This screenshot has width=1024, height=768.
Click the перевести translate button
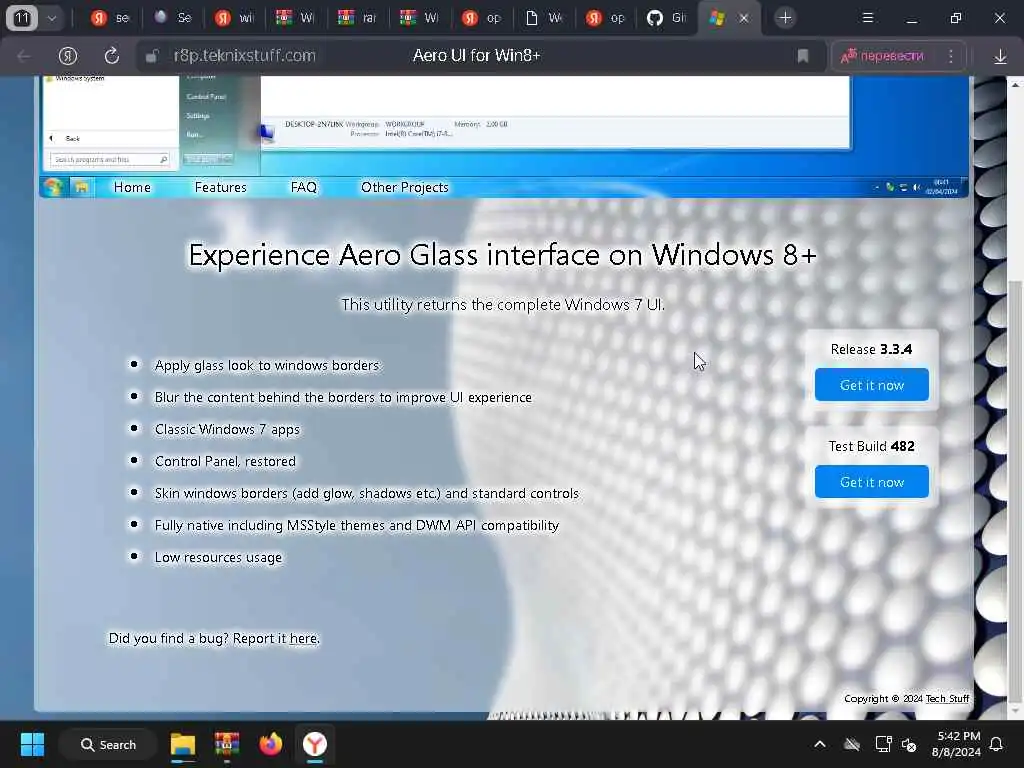tap(882, 56)
